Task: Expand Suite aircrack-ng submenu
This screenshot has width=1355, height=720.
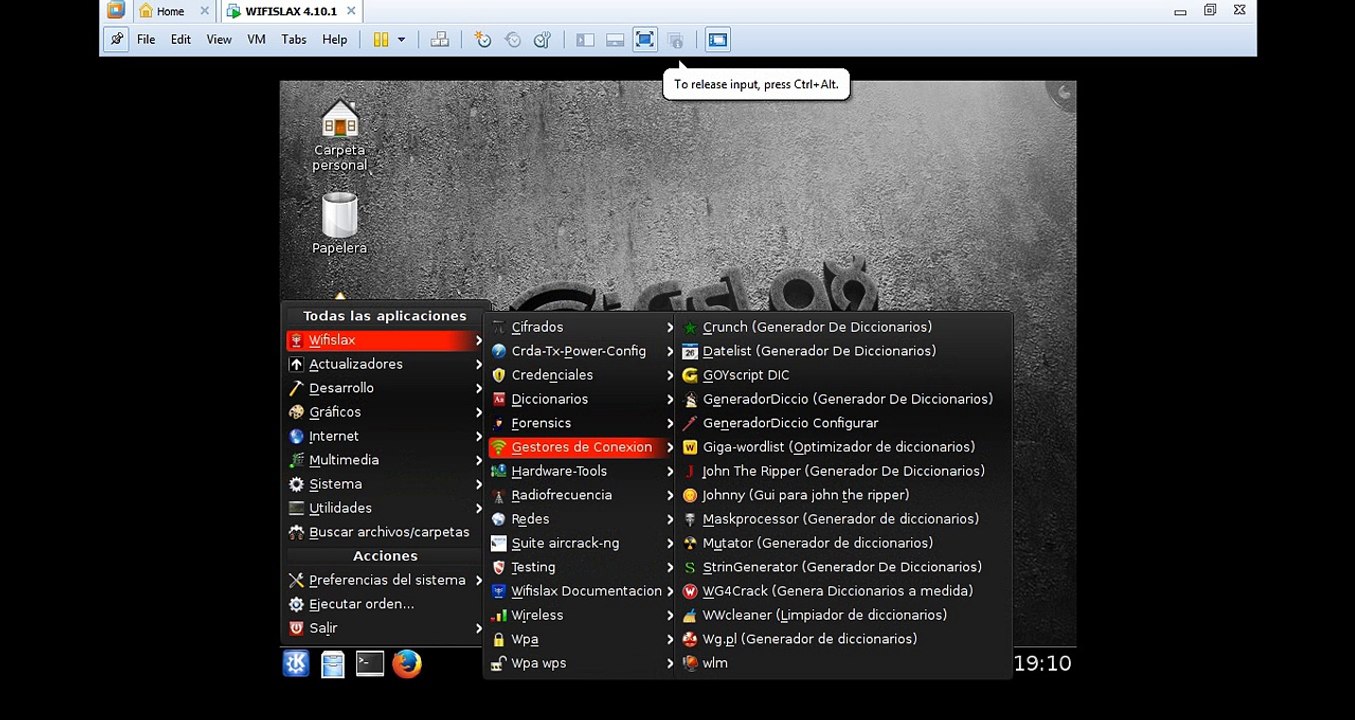Action: tap(582, 543)
